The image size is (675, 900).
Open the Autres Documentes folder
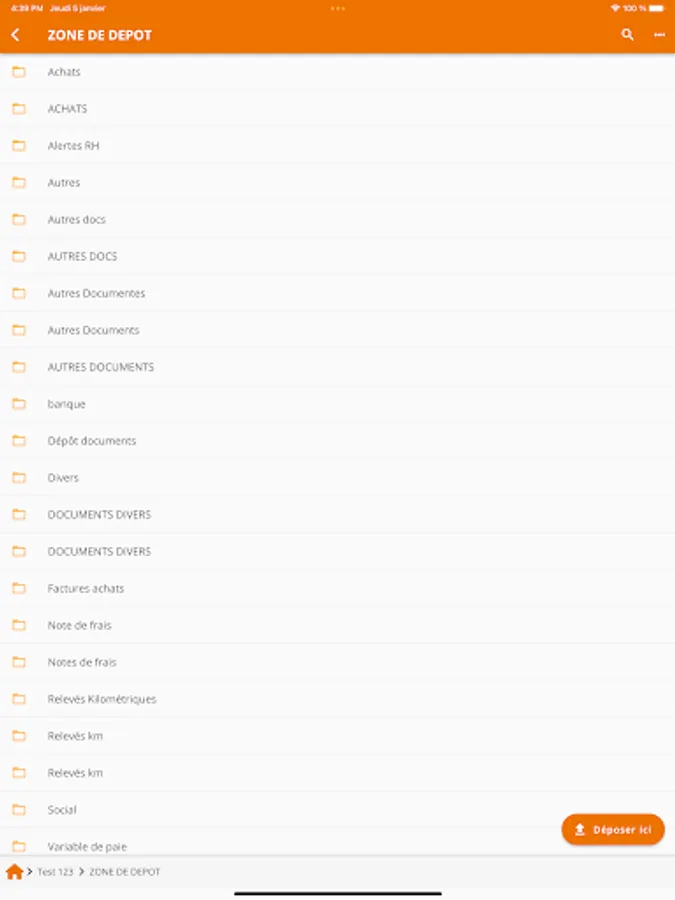click(x=338, y=293)
